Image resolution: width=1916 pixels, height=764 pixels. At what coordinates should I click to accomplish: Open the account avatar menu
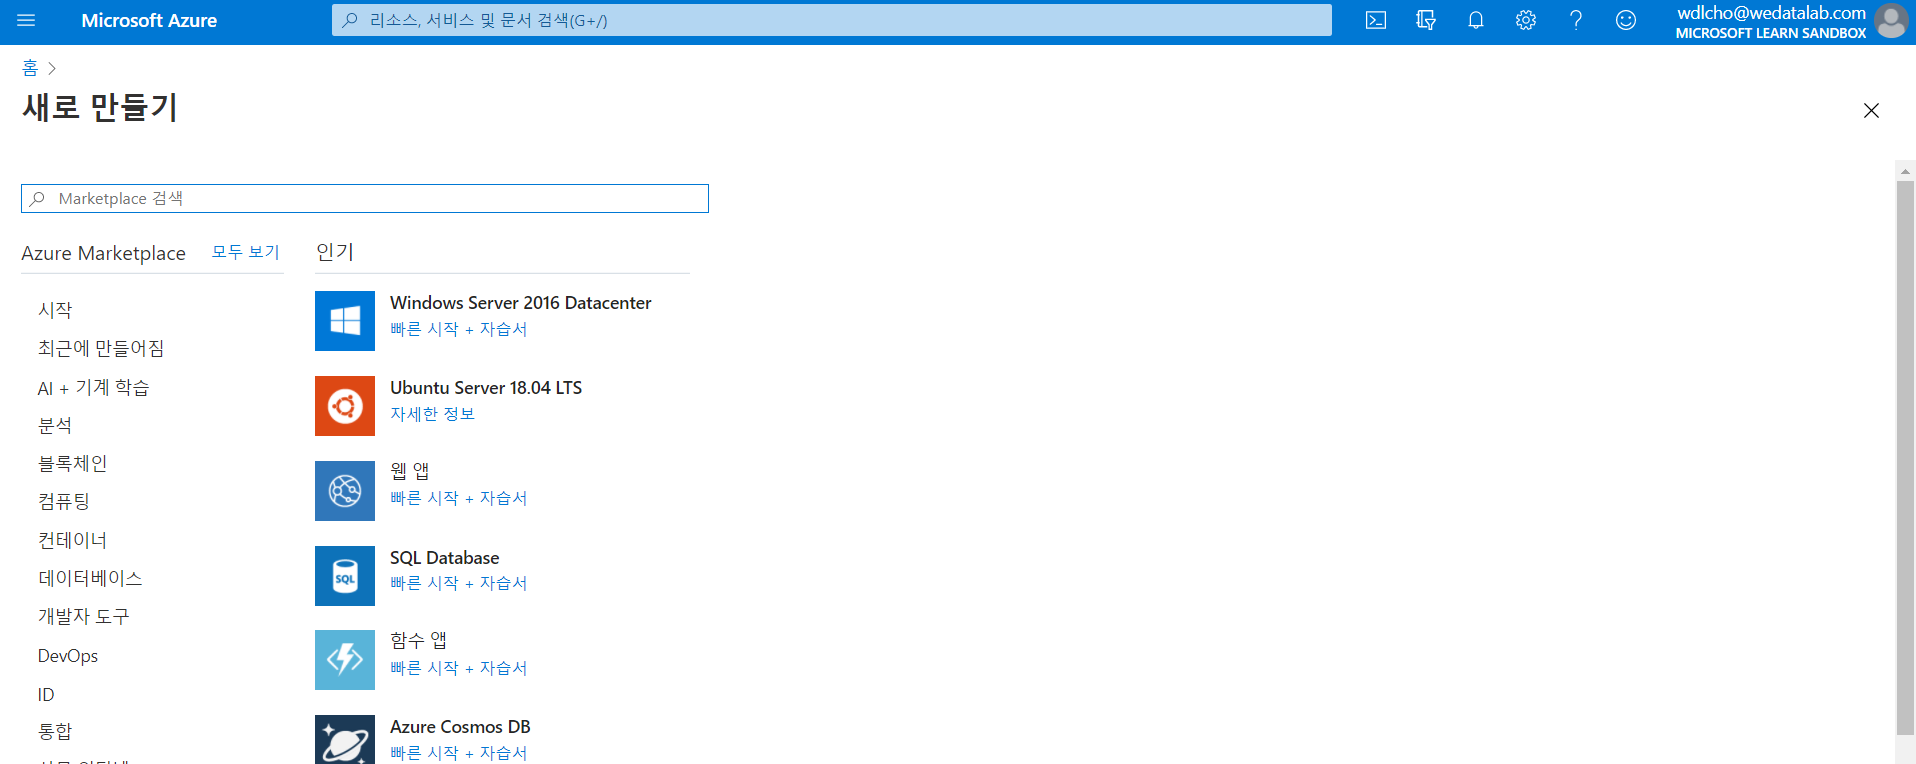[1891, 21]
